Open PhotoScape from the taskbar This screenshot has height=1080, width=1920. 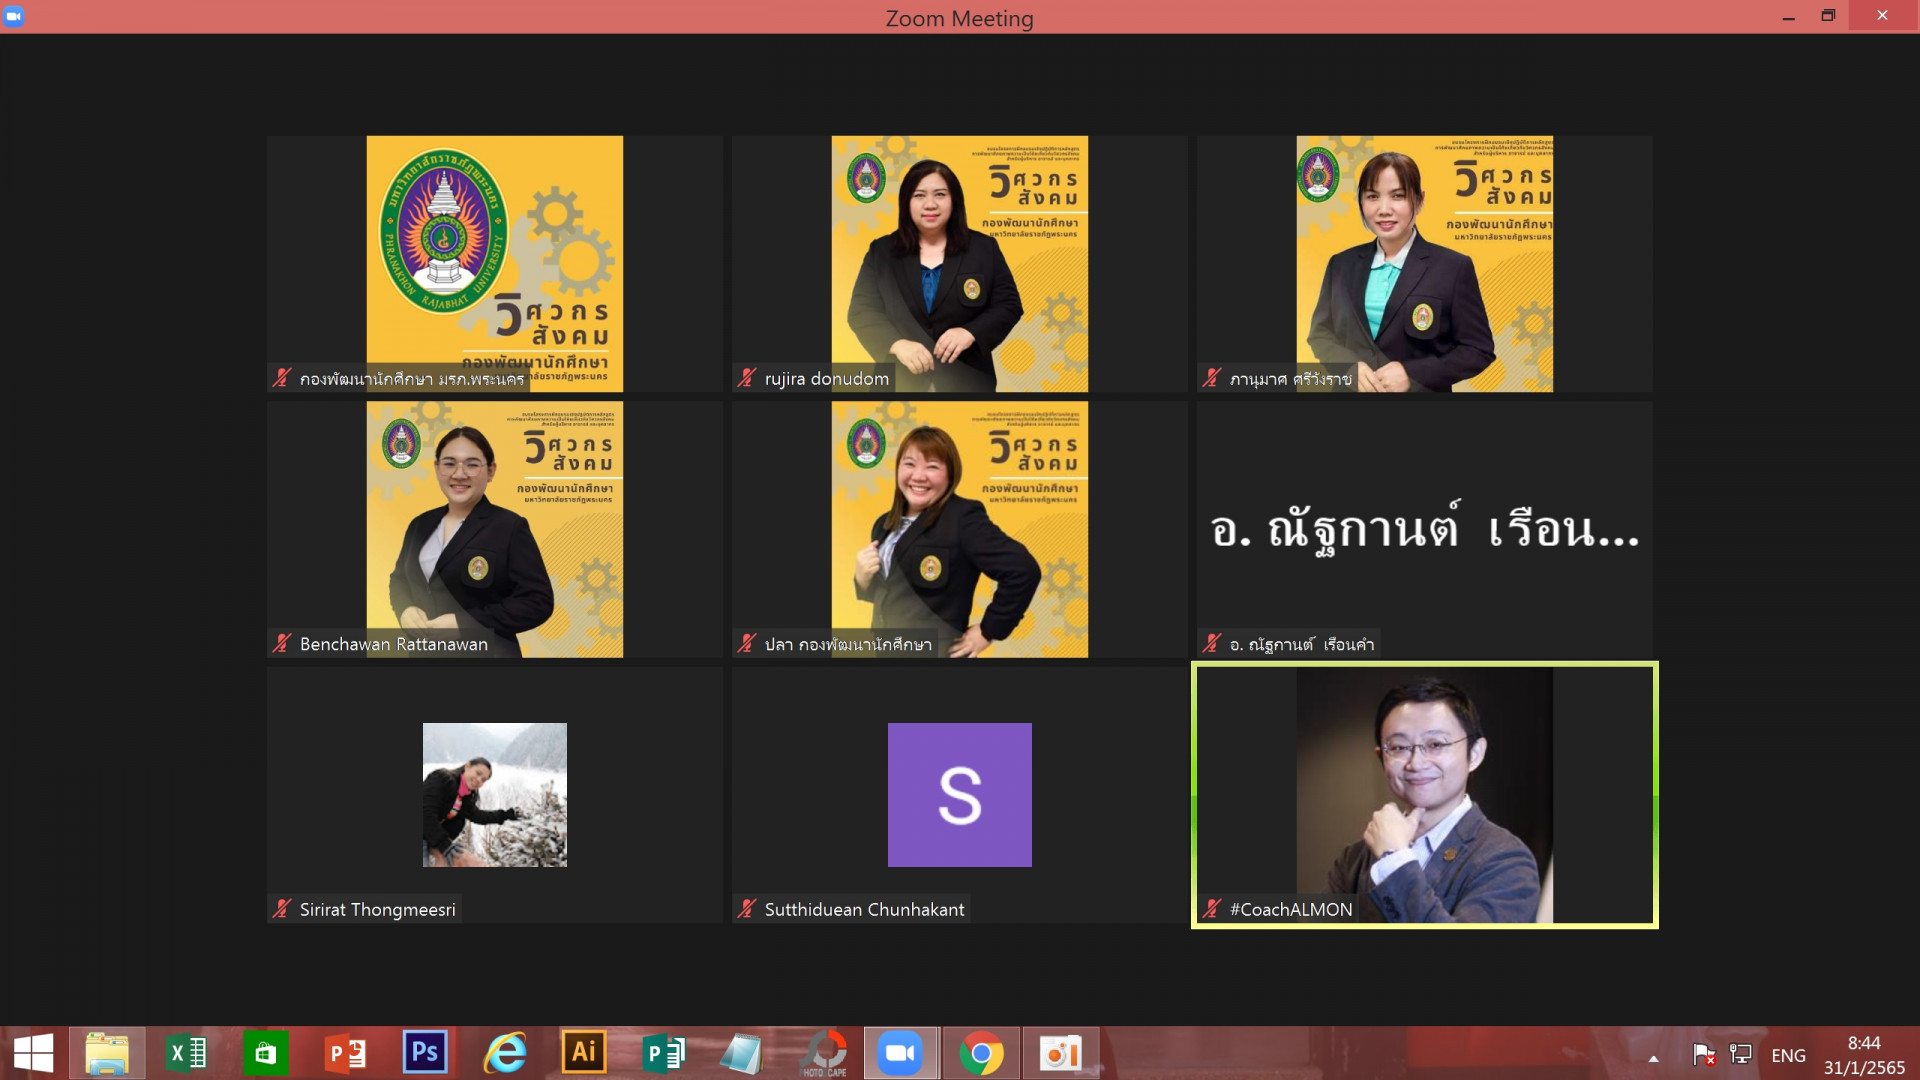pyautogui.click(x=824, y=1053)
